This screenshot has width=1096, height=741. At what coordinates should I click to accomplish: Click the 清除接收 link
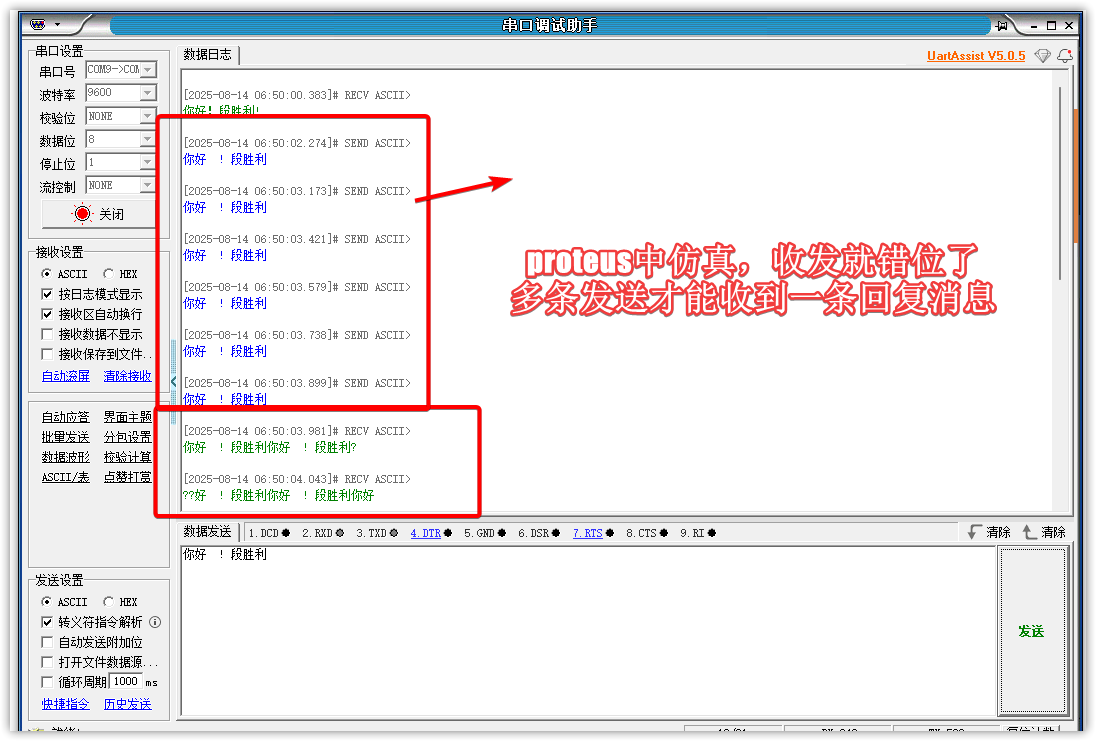pyautogui.click(x=127, y=376)
